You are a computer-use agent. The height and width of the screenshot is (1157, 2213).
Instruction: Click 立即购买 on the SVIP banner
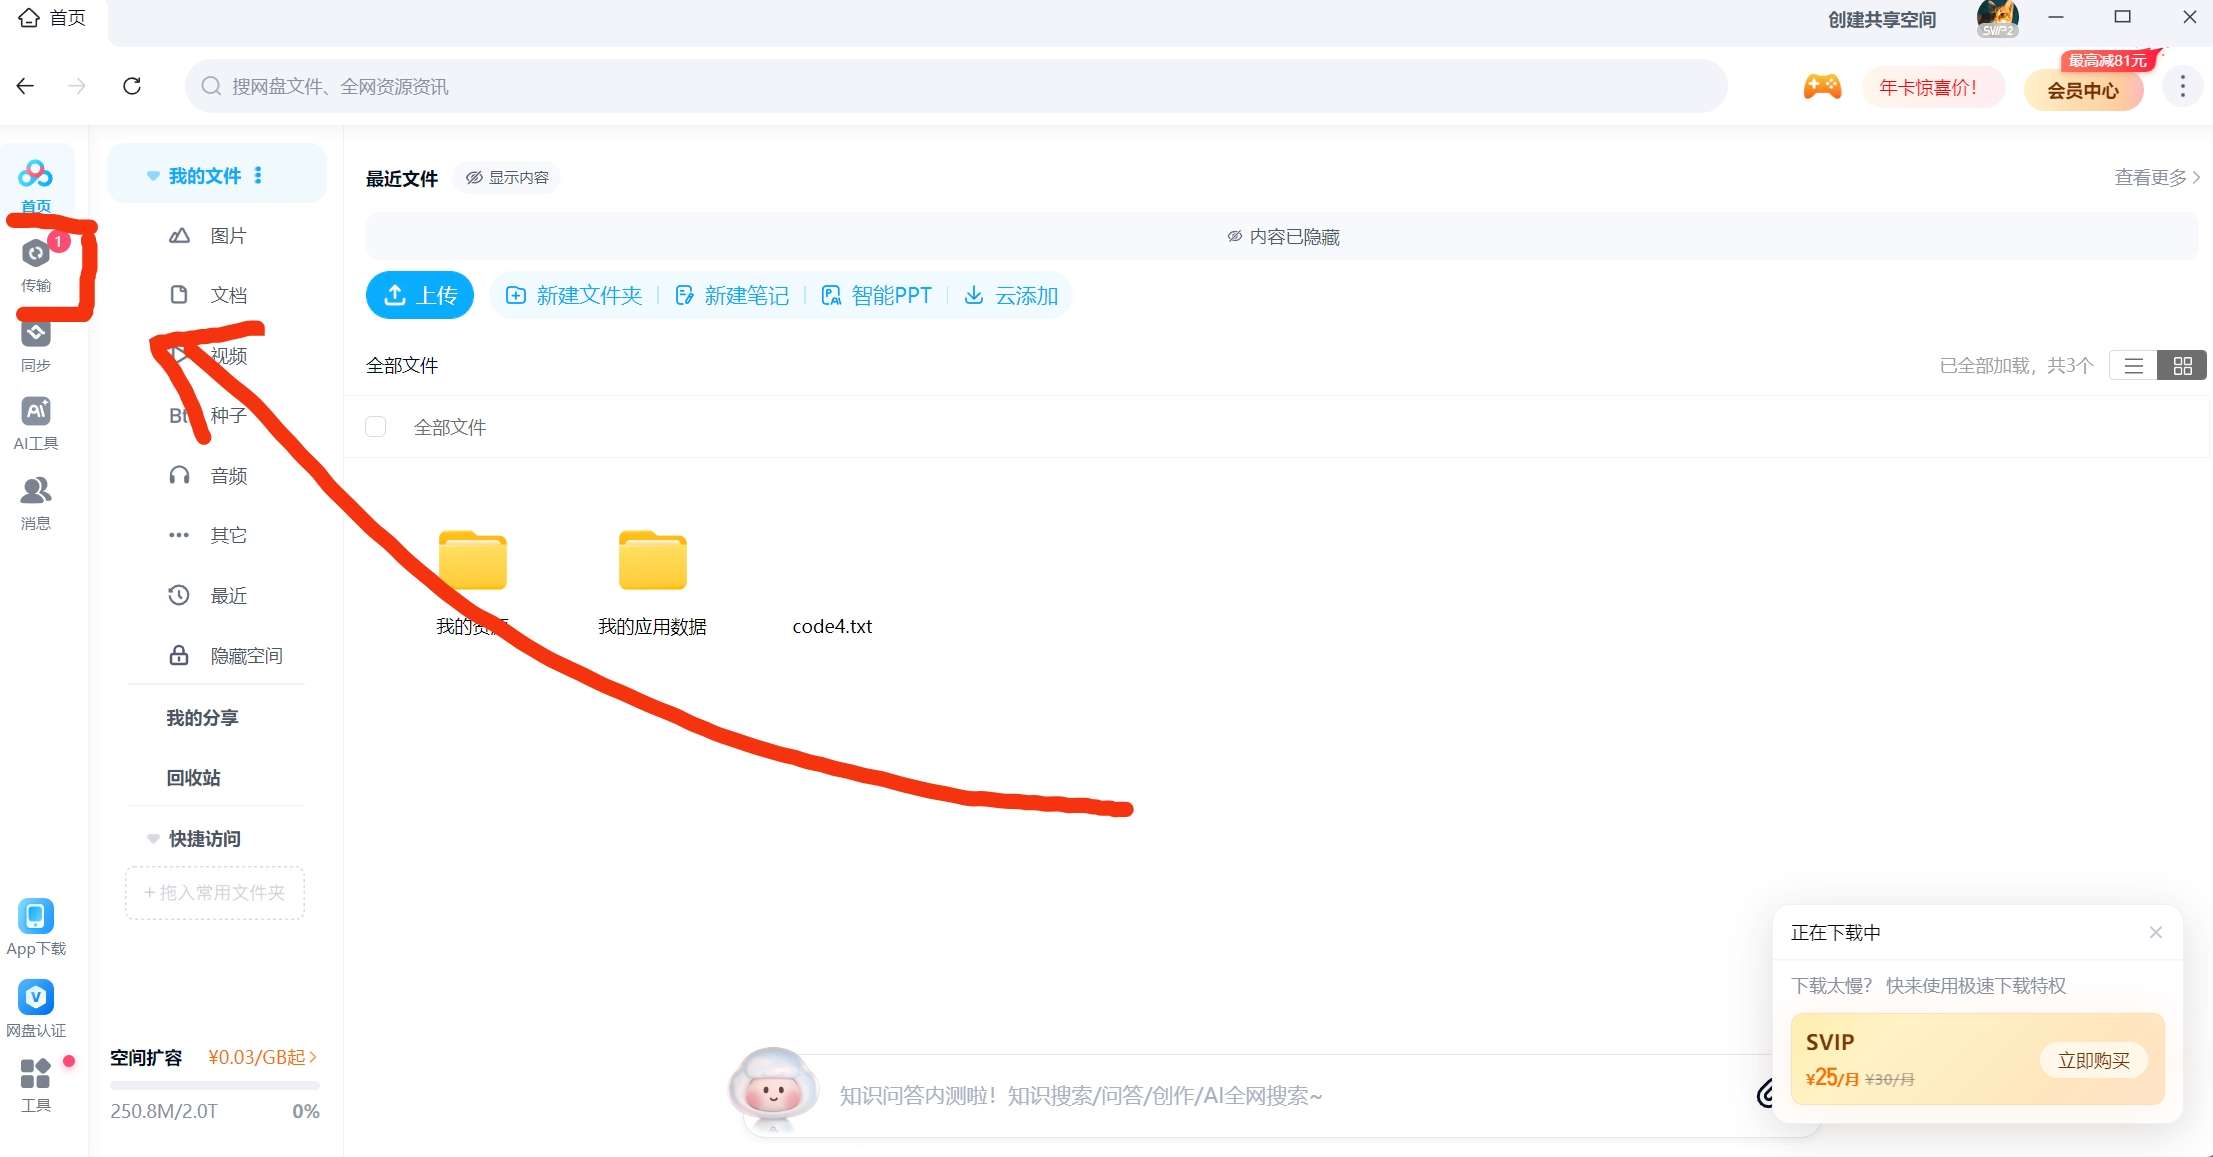[x=2093, y=1060]
